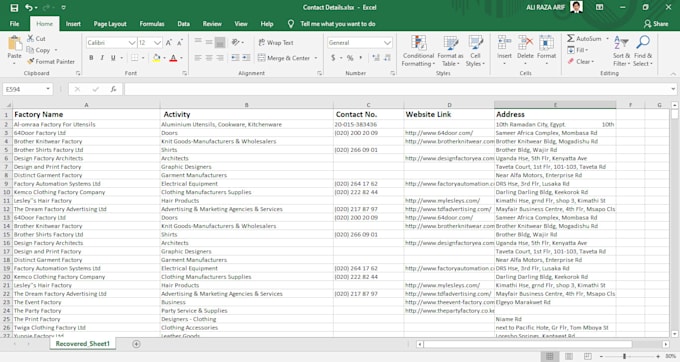Apply the yellow Fill Color bucket

pos(156,58)
